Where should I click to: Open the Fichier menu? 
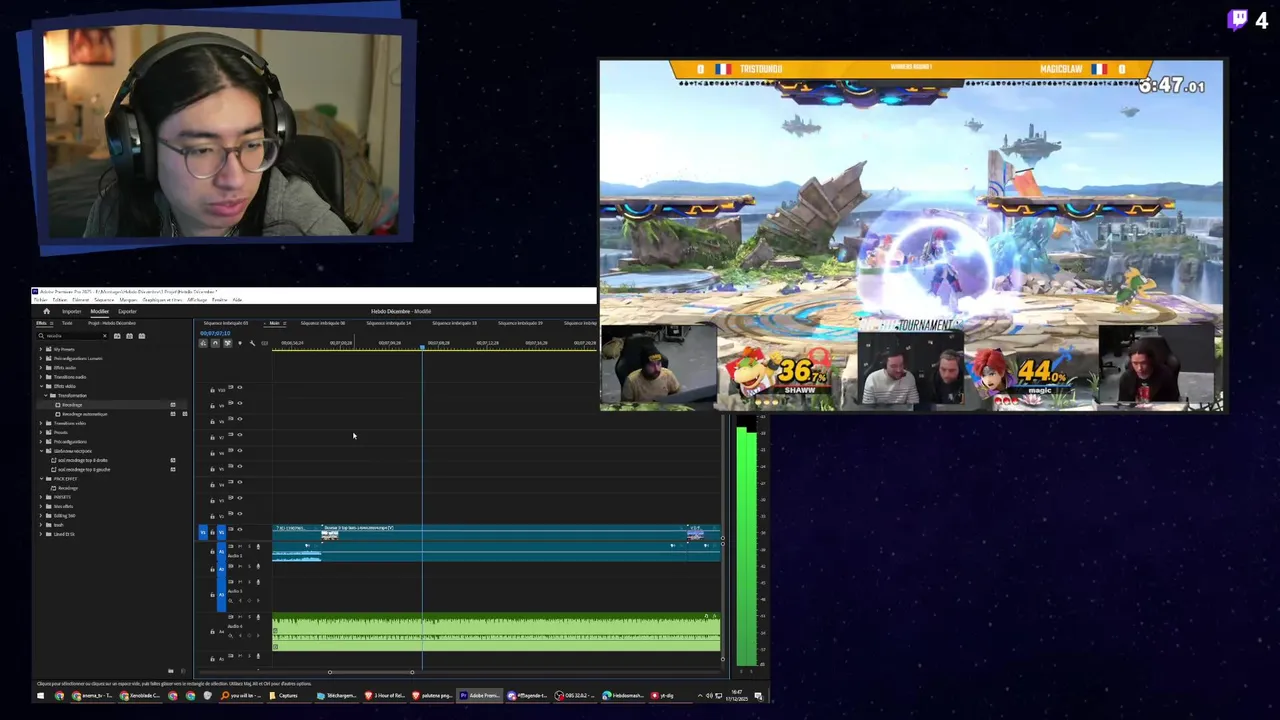[41, 300]
